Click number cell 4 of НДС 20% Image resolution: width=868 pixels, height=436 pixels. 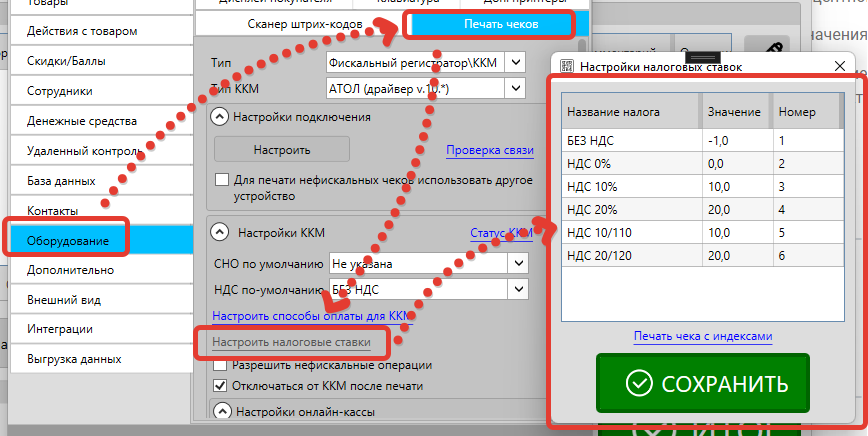pyautogui.click(x=808, y=210)
